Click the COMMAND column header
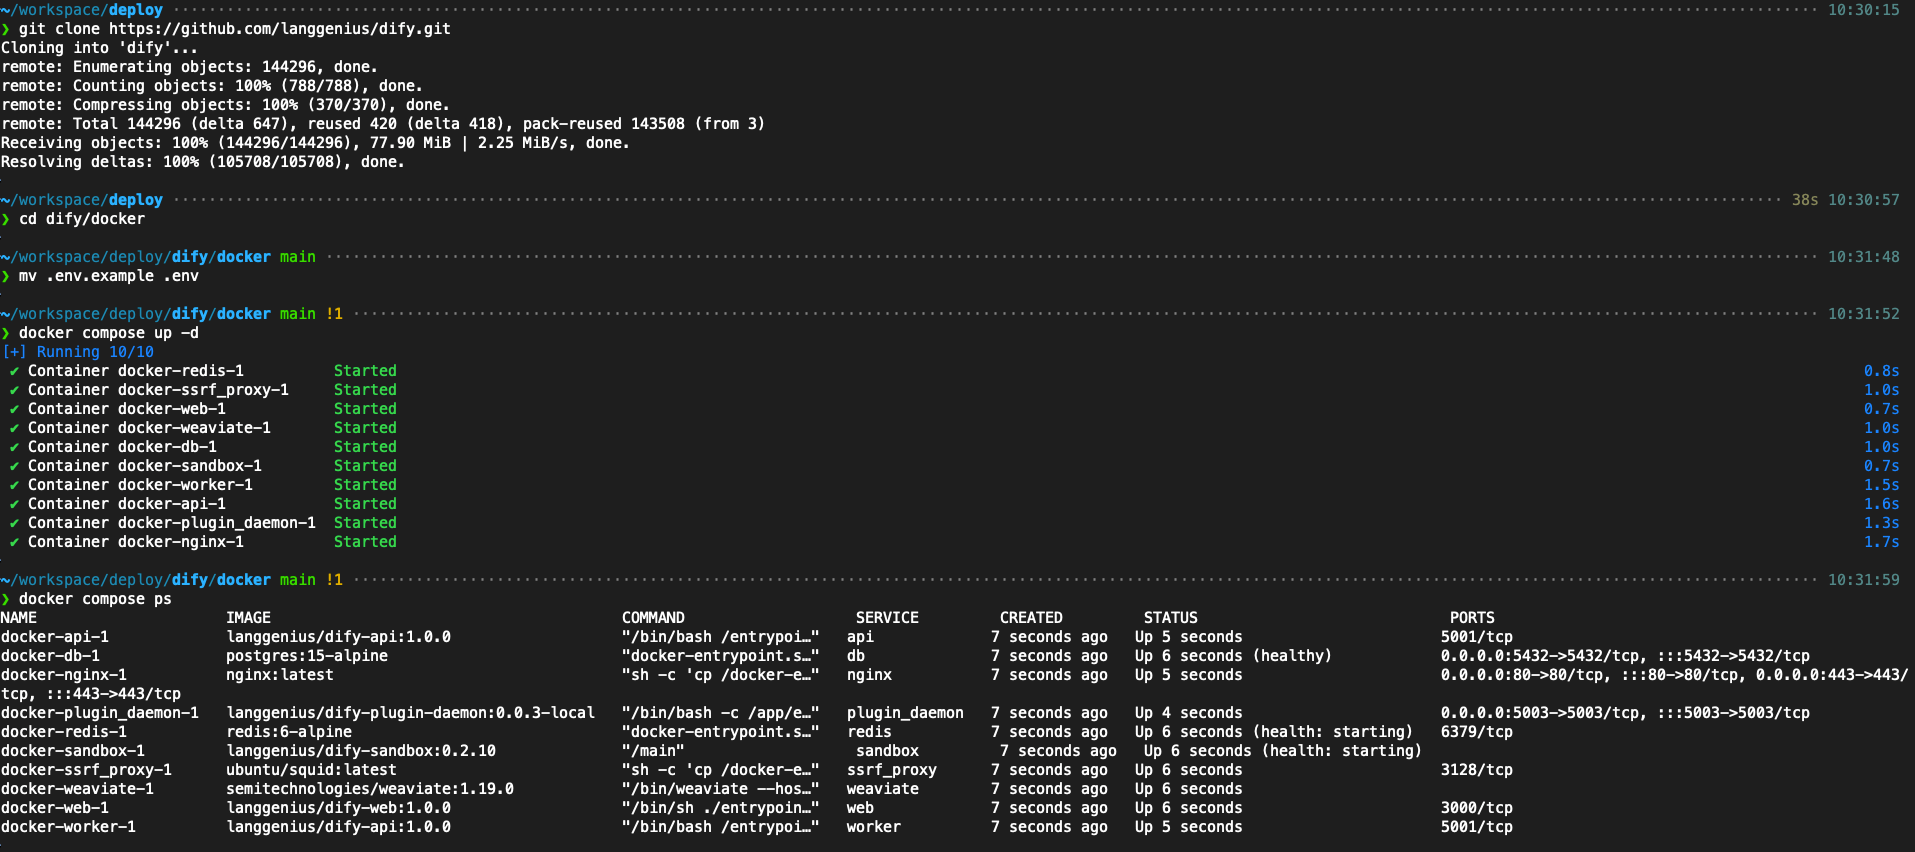This screenshot has height=852, width=1915. (653, 618)
